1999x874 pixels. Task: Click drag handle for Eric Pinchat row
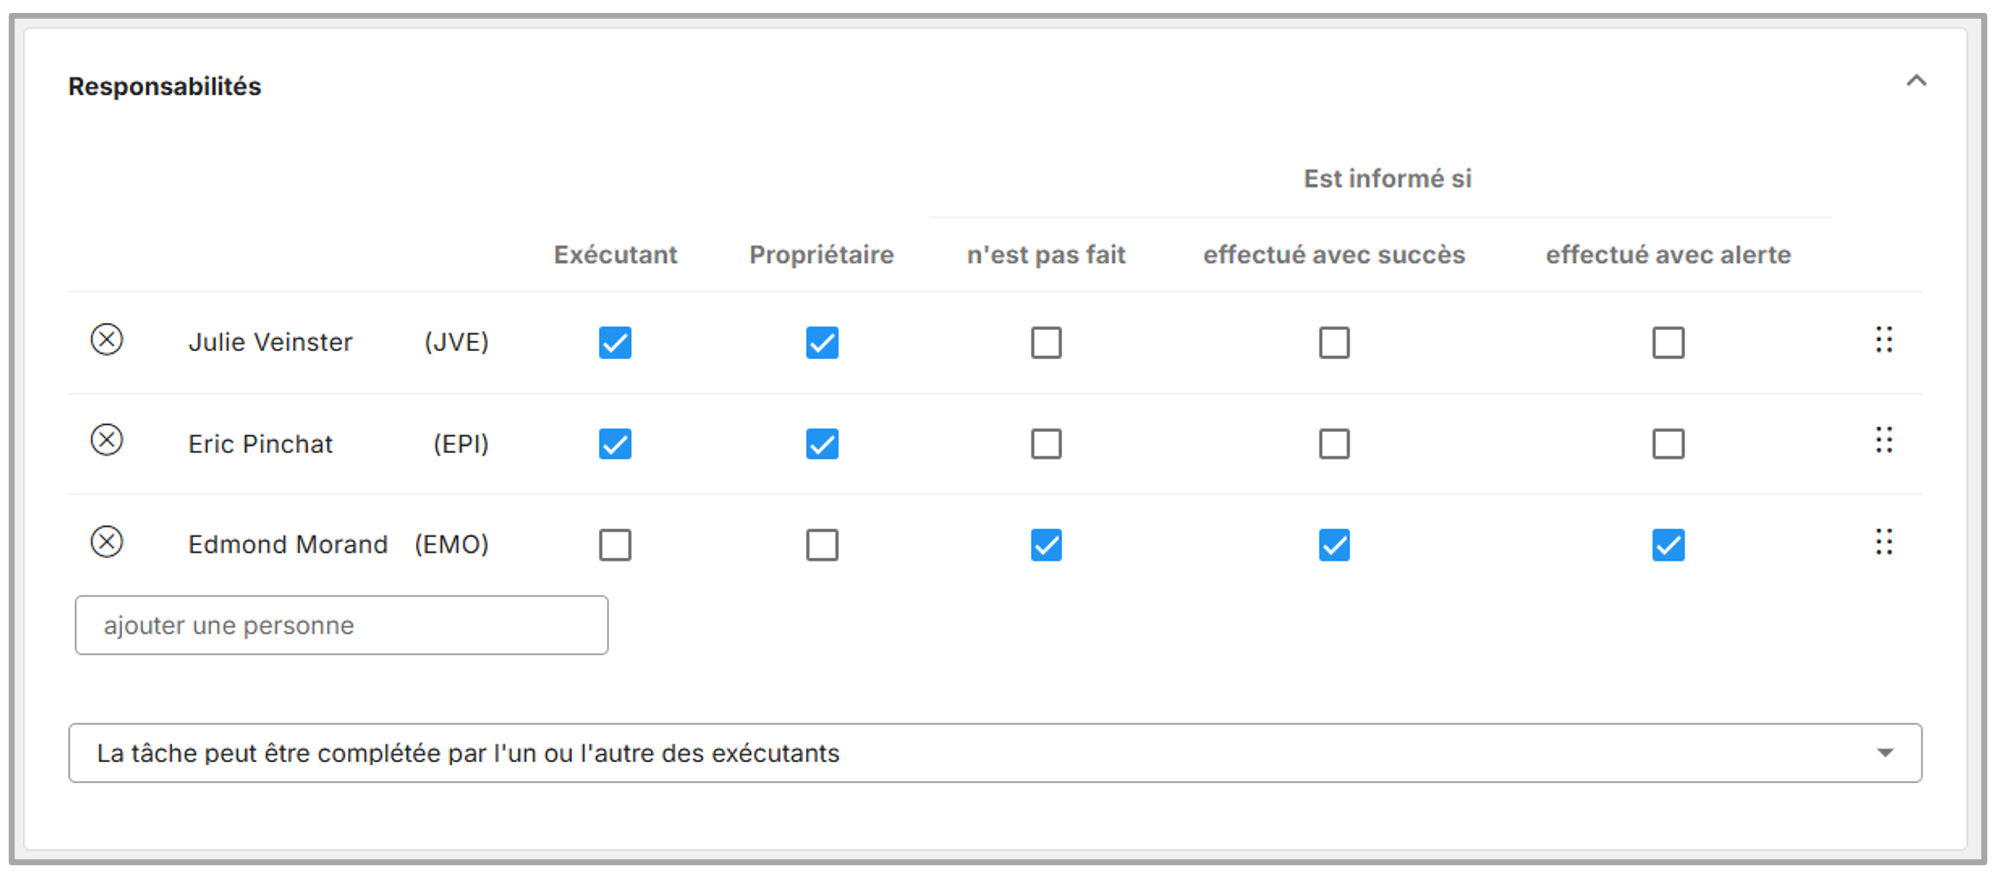click(x=1884, y=440)
